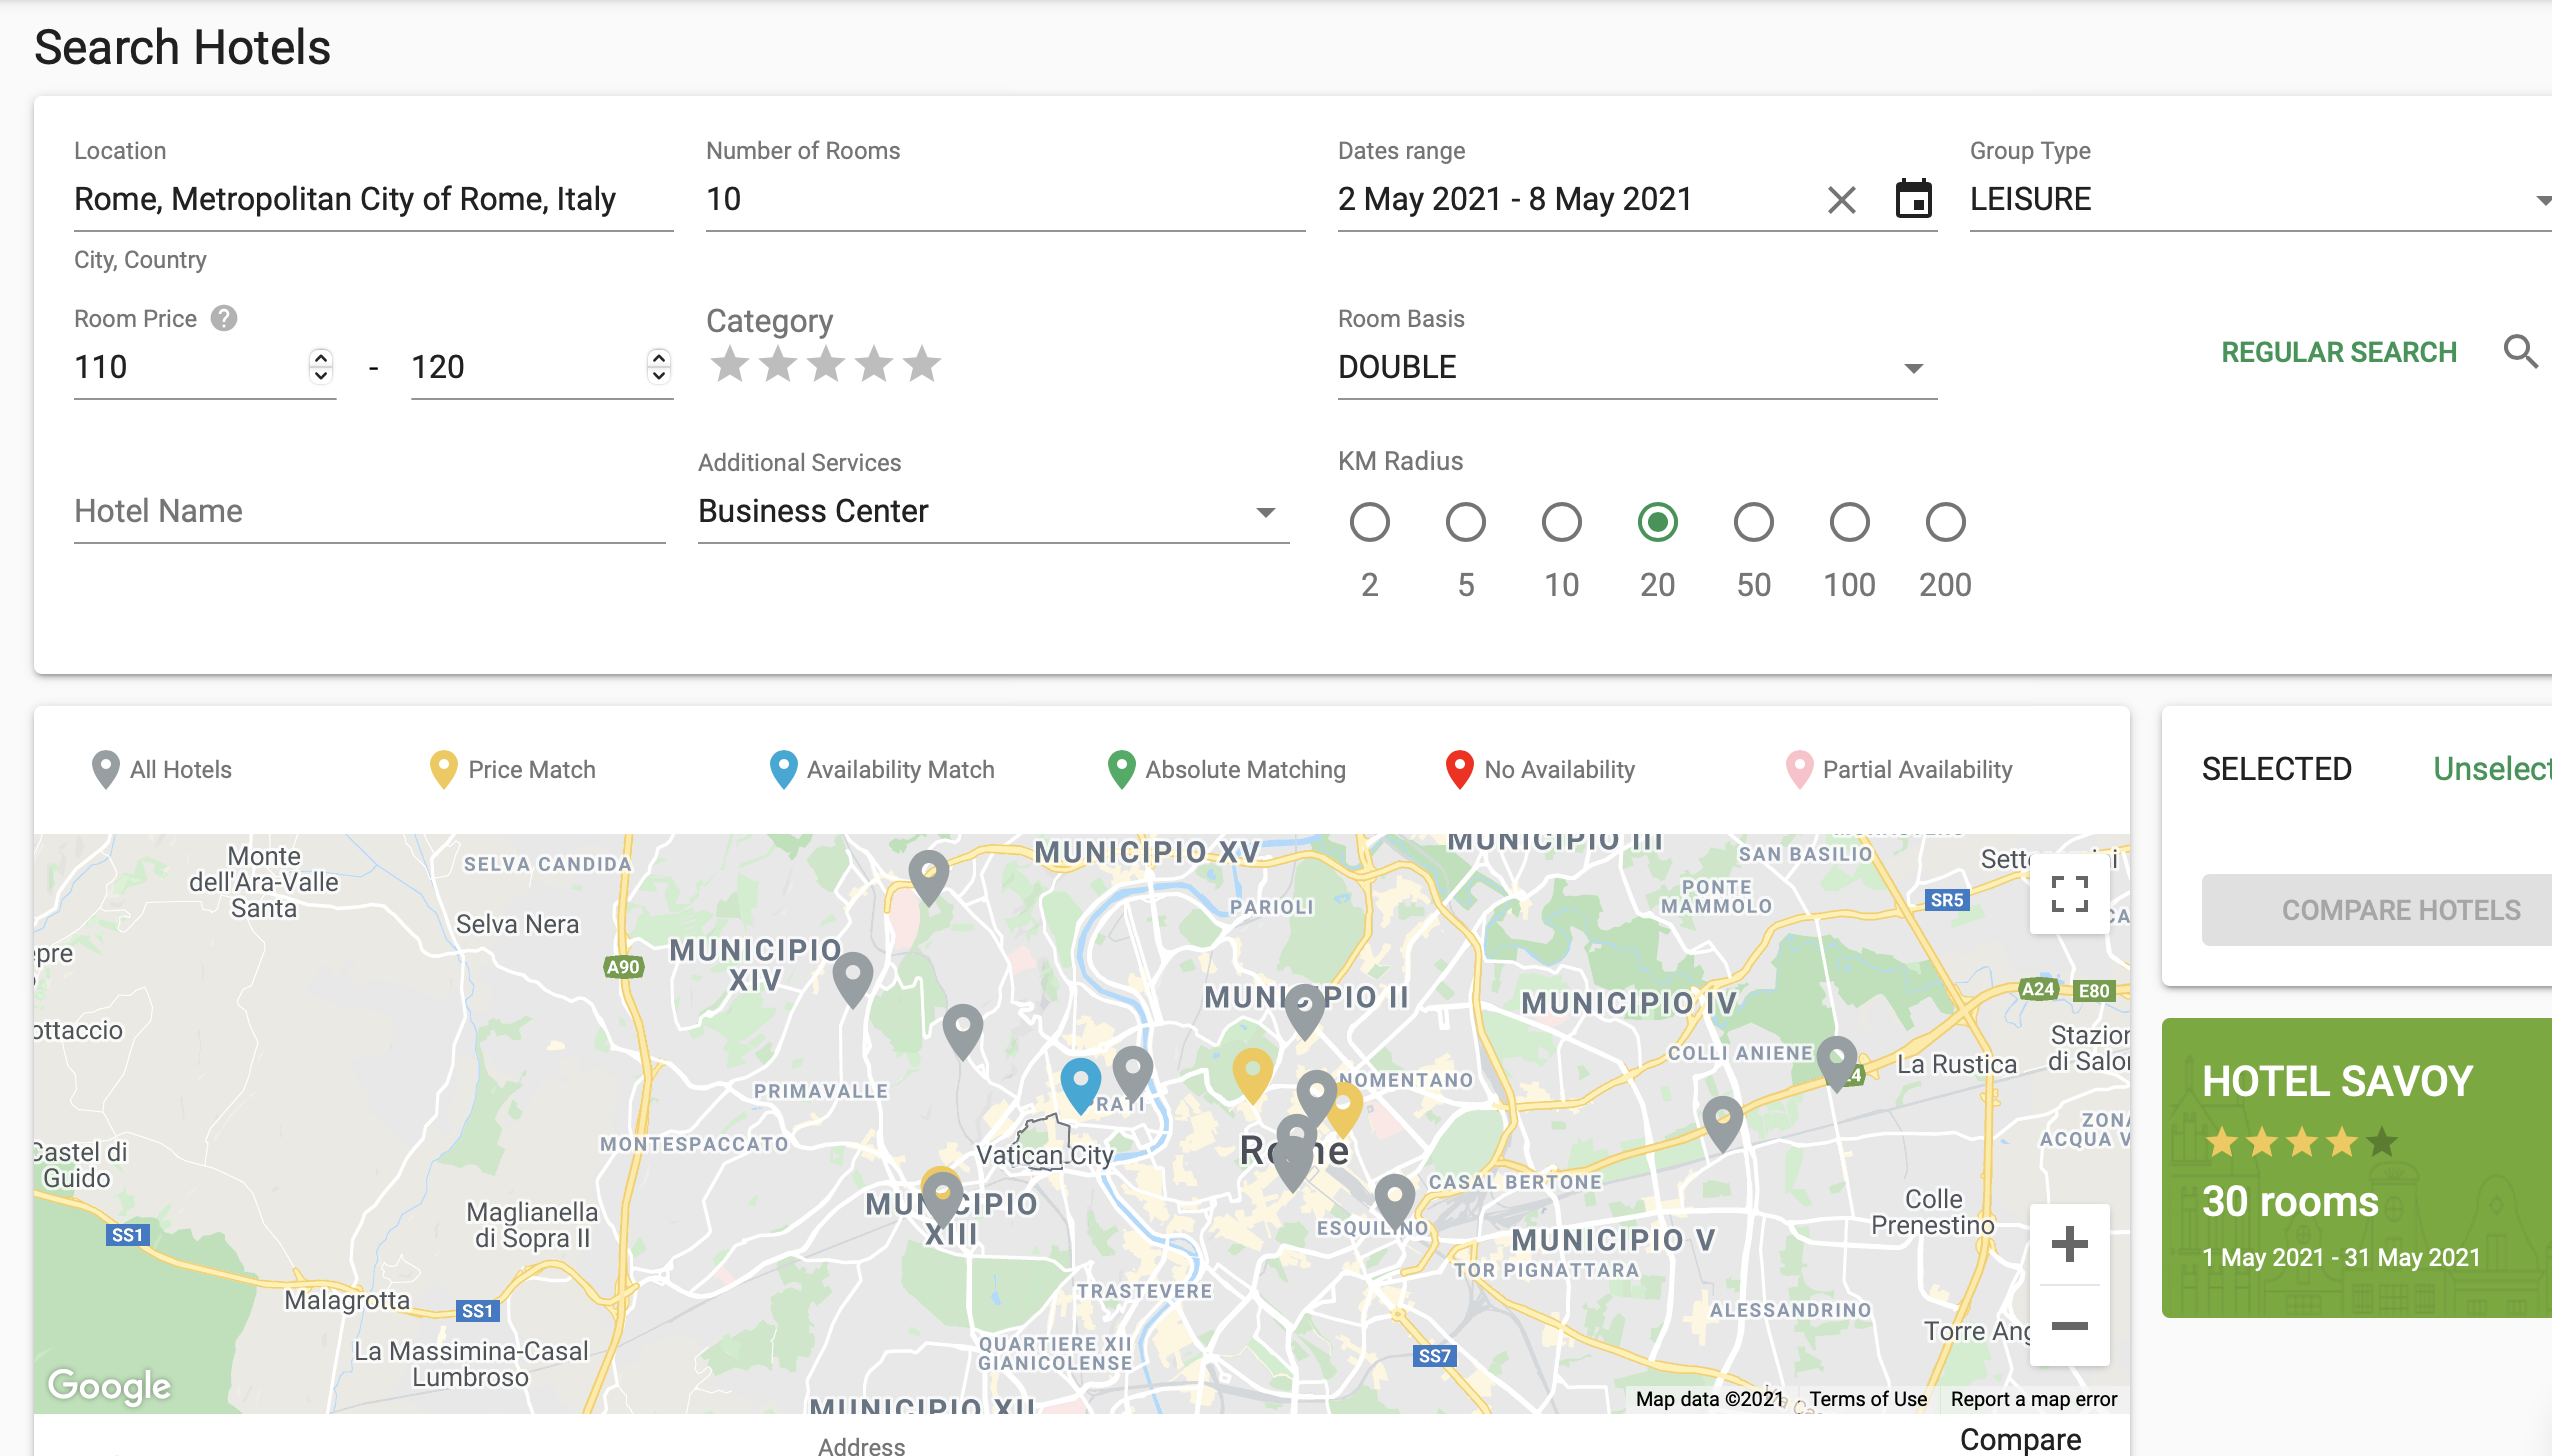Image resolution: width=2552 pixels, height=1456 pixels.
Task: Toggle map fullscreen view icon
Action: pyautogui.click(x=2069, y=893)
